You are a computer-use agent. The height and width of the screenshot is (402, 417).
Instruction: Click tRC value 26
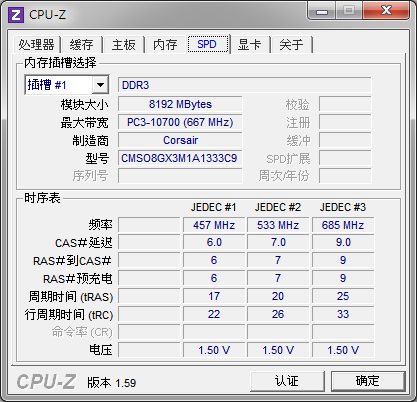pyautogui.click(x=278, y=314)
